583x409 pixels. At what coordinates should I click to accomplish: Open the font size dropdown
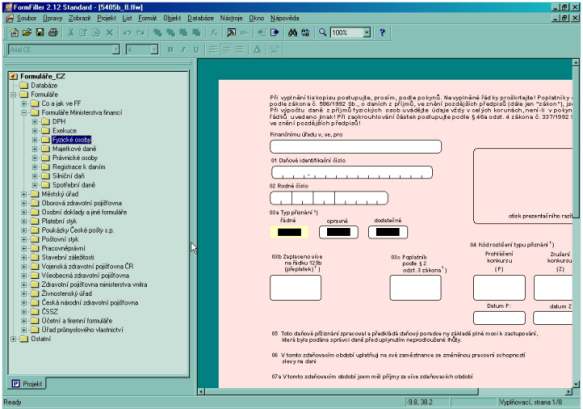[154, 49]
